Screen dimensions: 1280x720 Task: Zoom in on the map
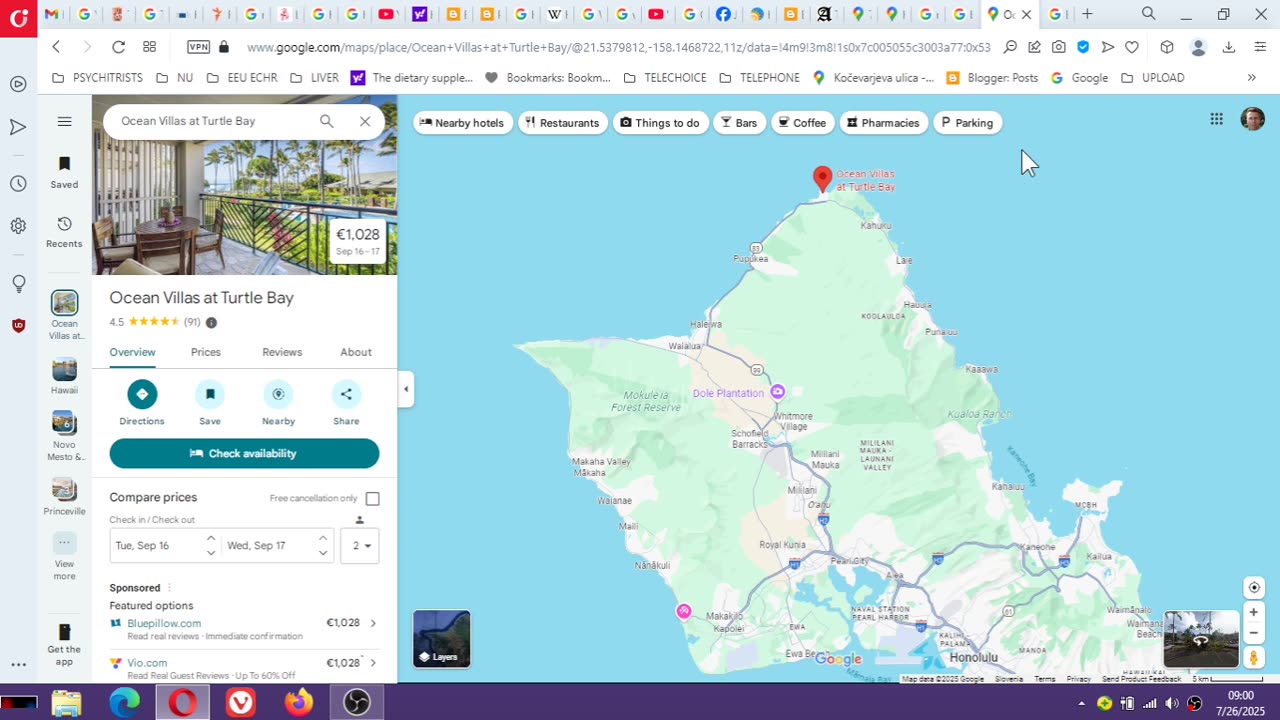[1254, 612]
